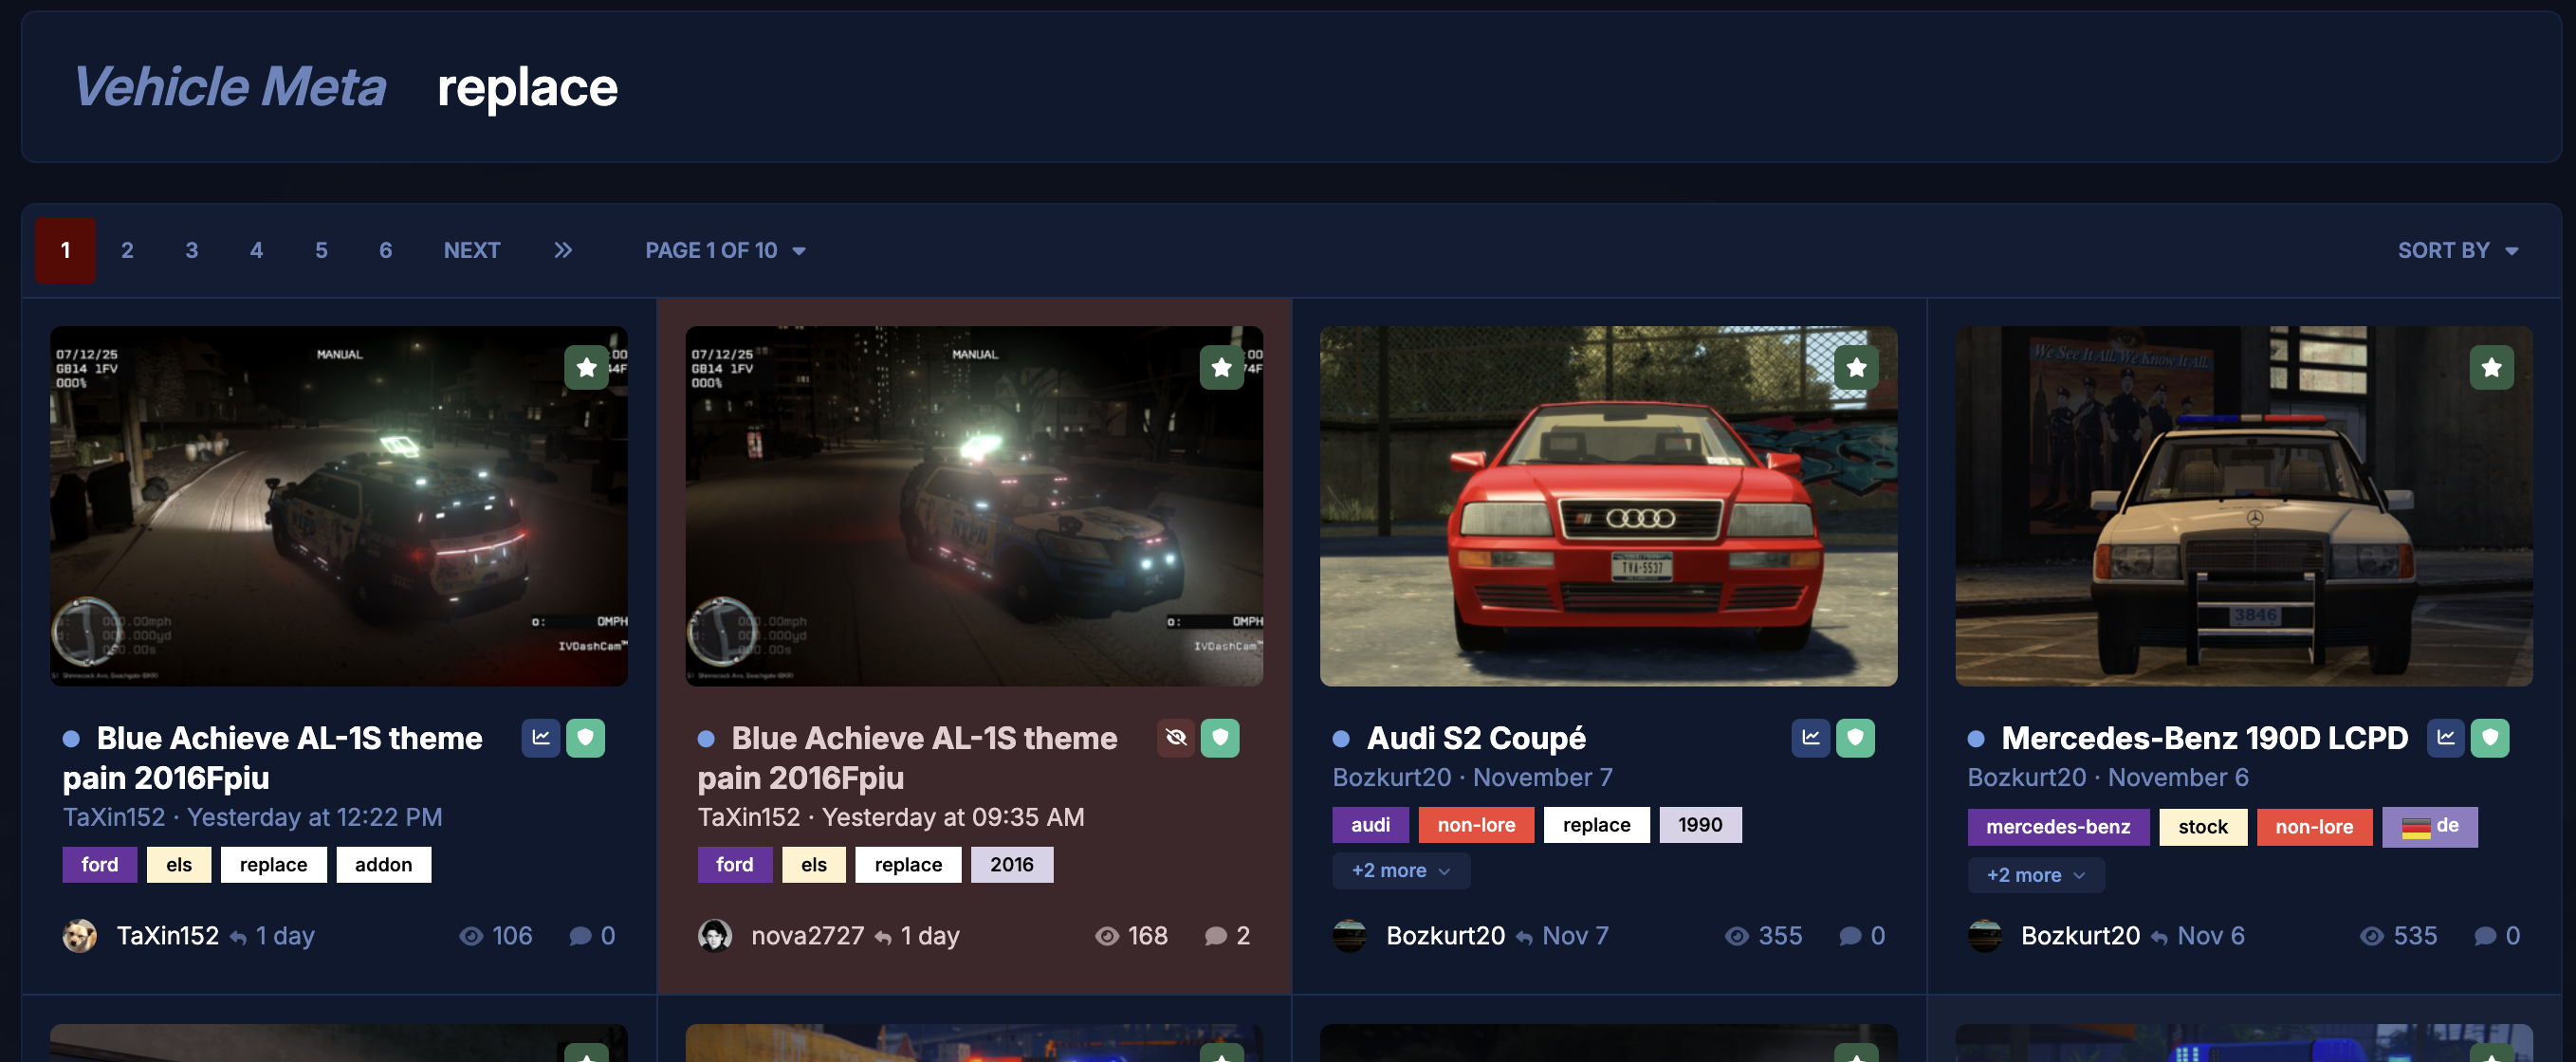
Task: Click green shield icon on Mercedes-Benz 190D LCPD
Action: coord(2490,738)
